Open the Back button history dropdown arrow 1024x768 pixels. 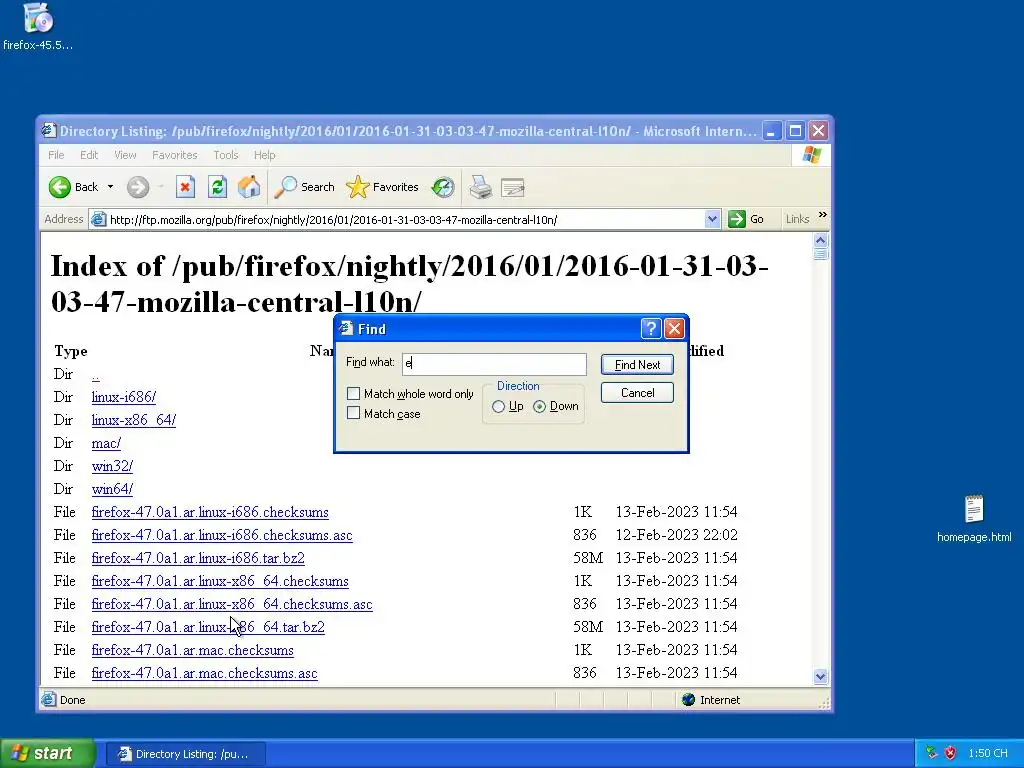coord(110,187)
